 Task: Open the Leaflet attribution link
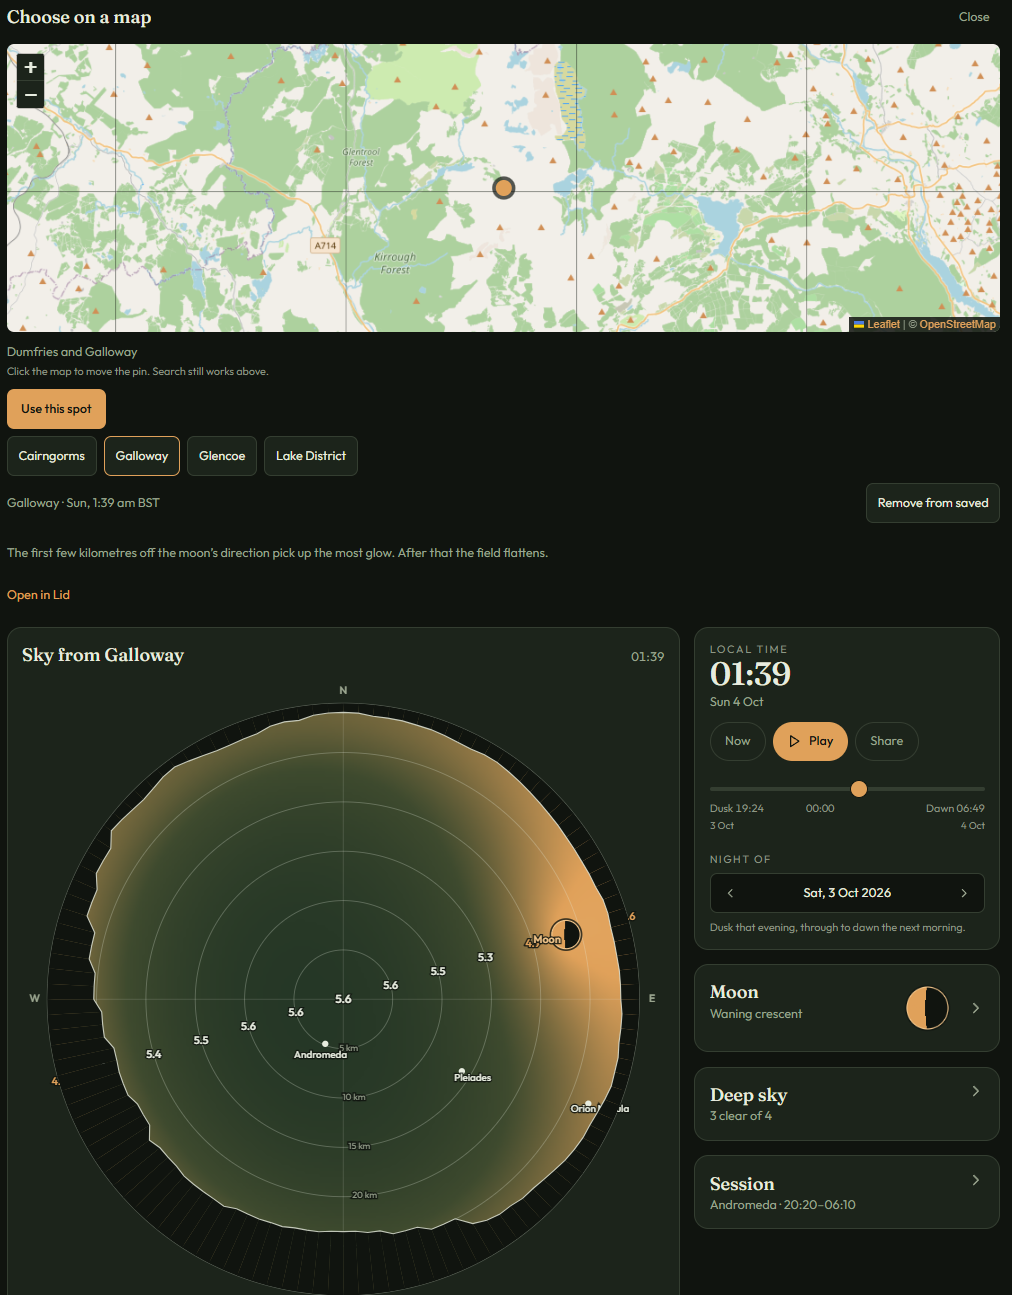click(x=877, y=324)
